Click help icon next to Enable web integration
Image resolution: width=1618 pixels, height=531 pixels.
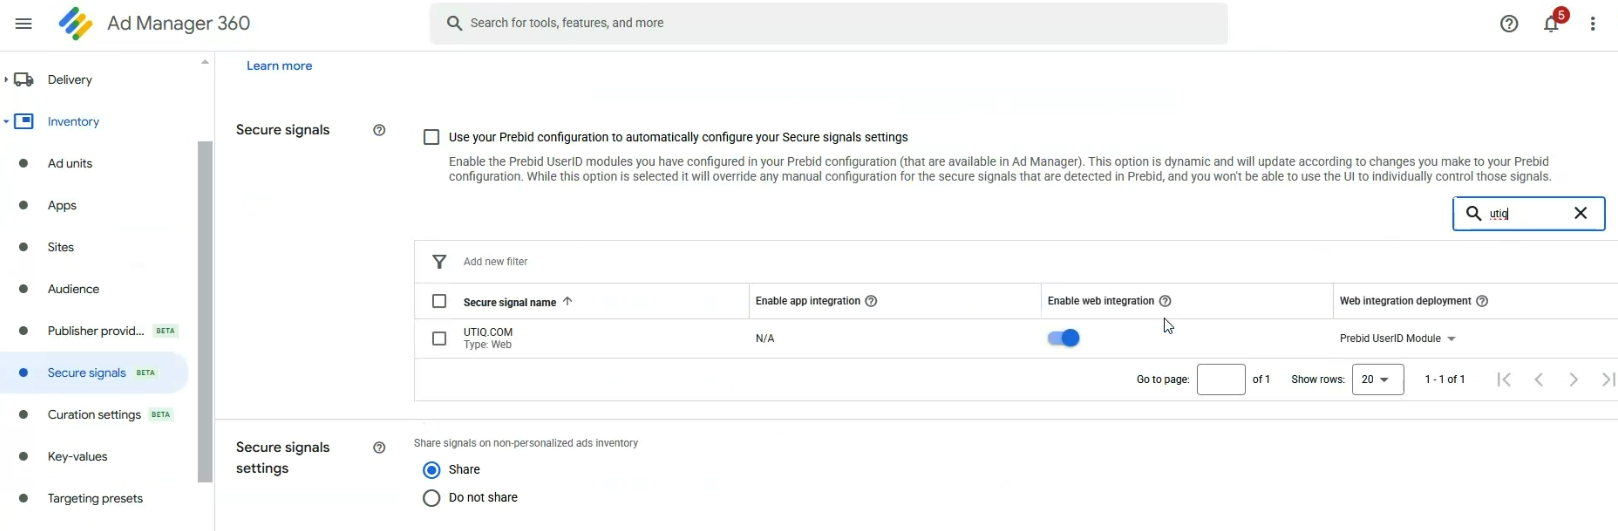pyautogui.click(x=1165, y=301)
